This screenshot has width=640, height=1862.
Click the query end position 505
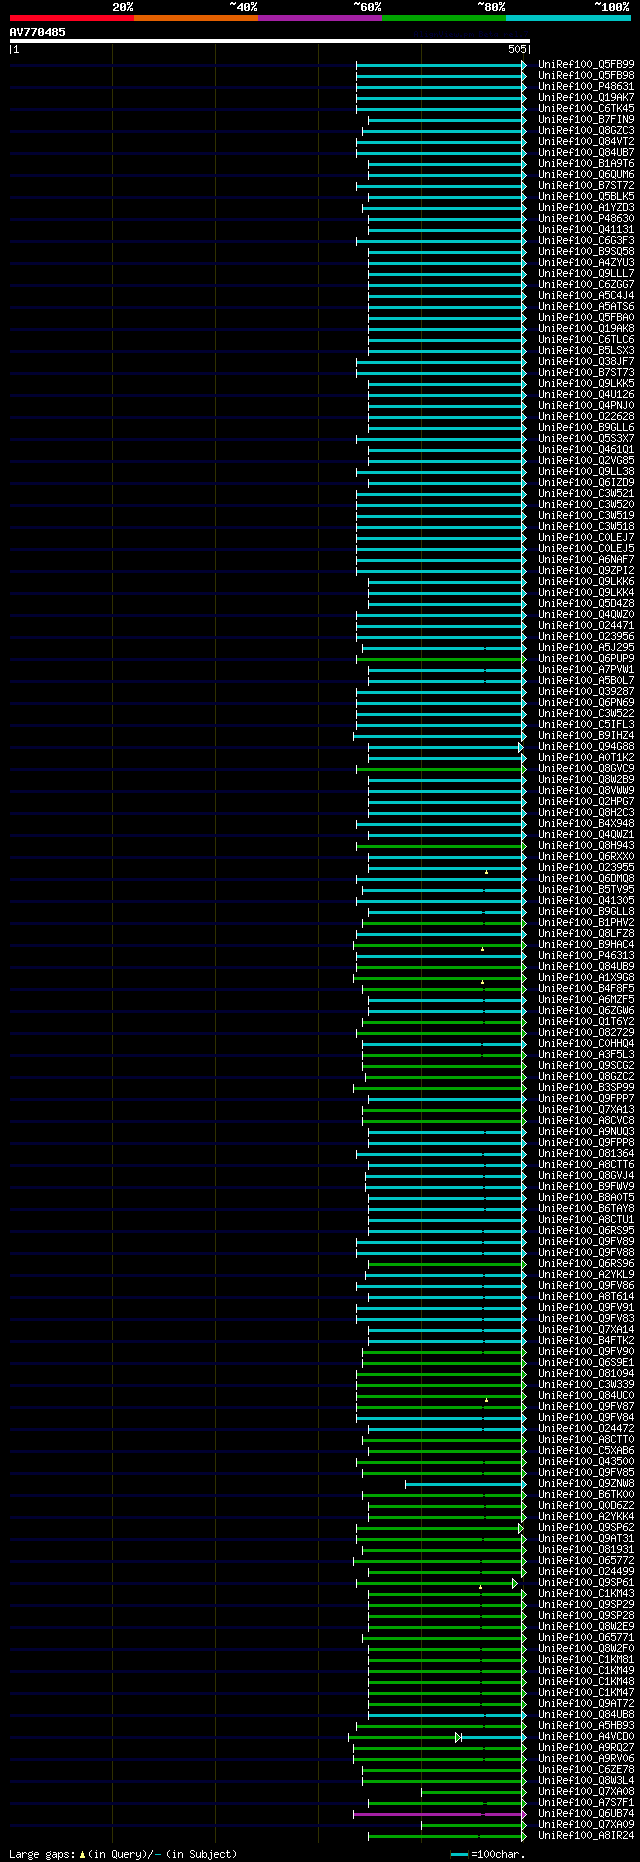coord(517,49)
